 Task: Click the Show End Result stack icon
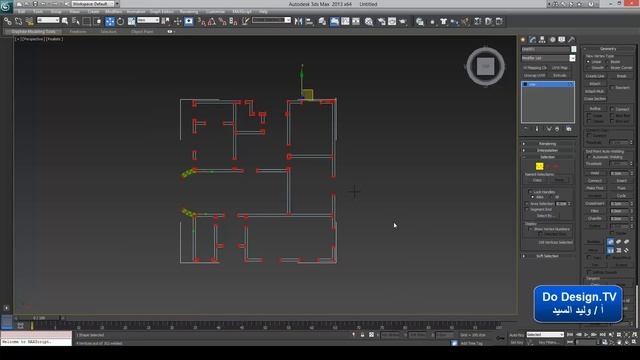point(537,129)
